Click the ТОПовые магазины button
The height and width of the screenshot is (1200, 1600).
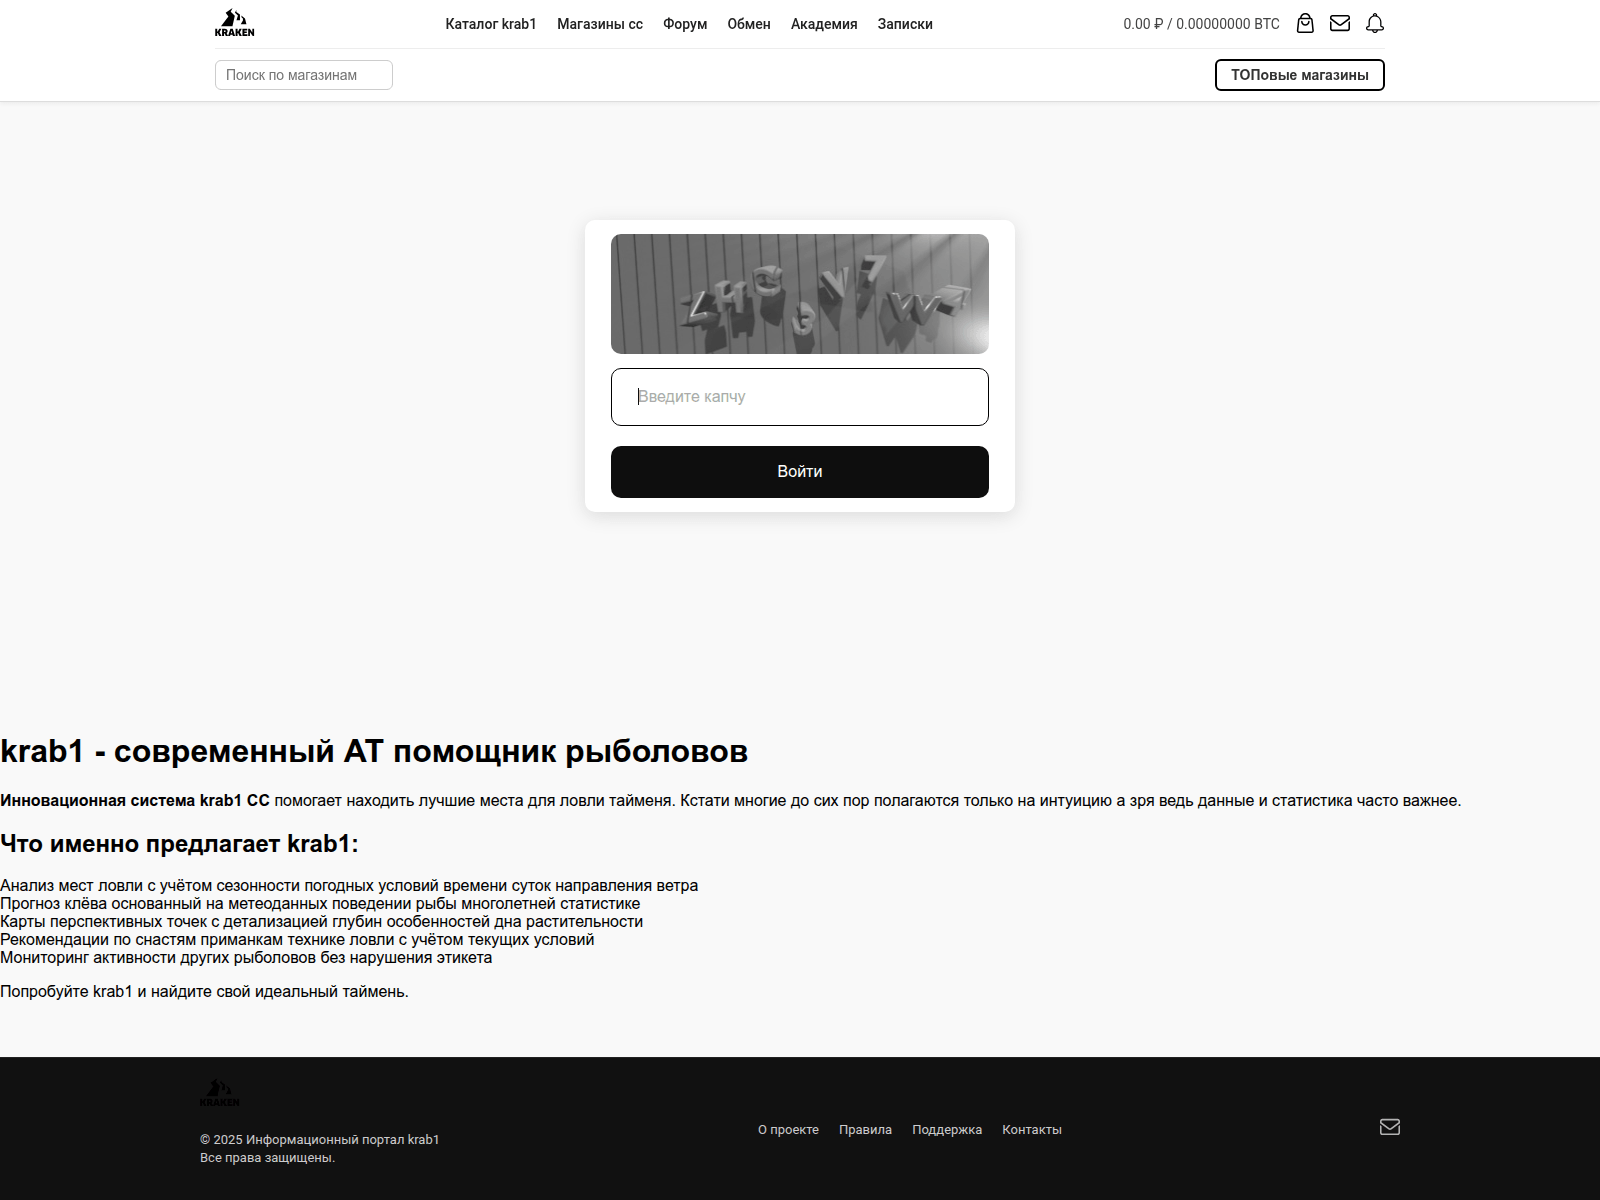[x=1300, y=75]
